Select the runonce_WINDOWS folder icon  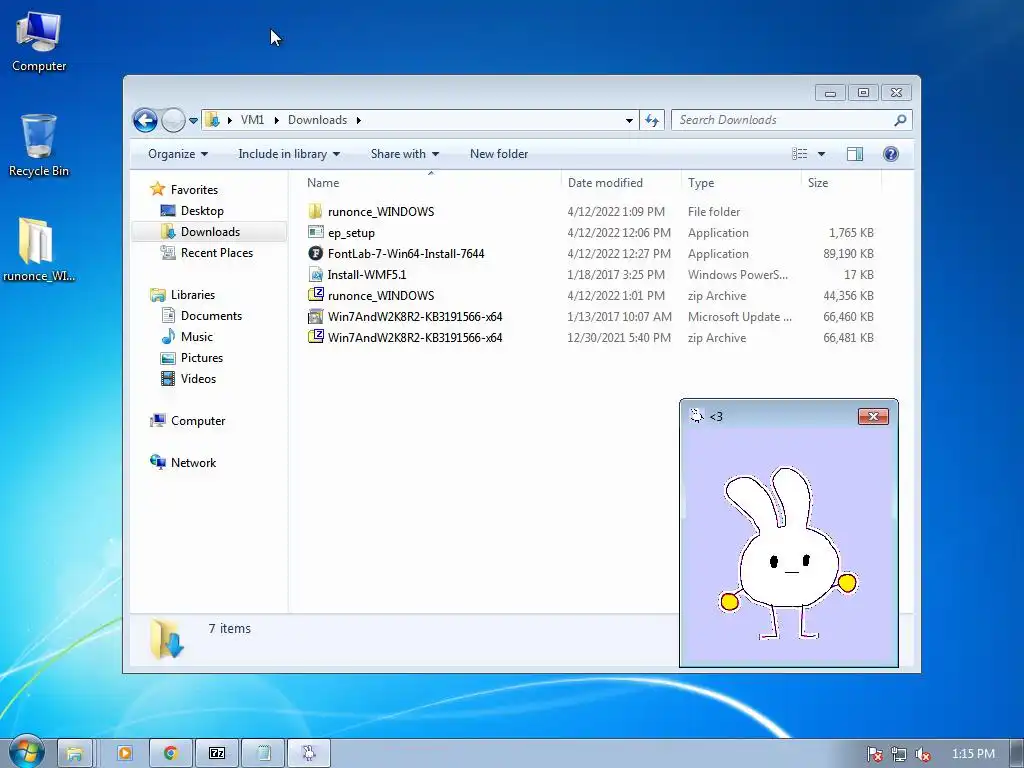(315, 212)
